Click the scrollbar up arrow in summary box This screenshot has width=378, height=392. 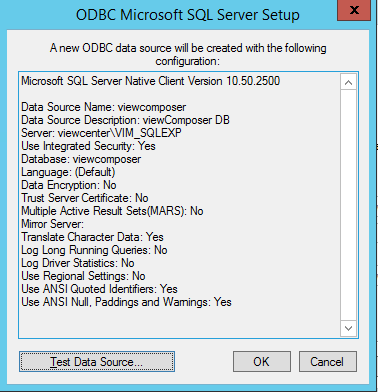(x=348, y=82)
